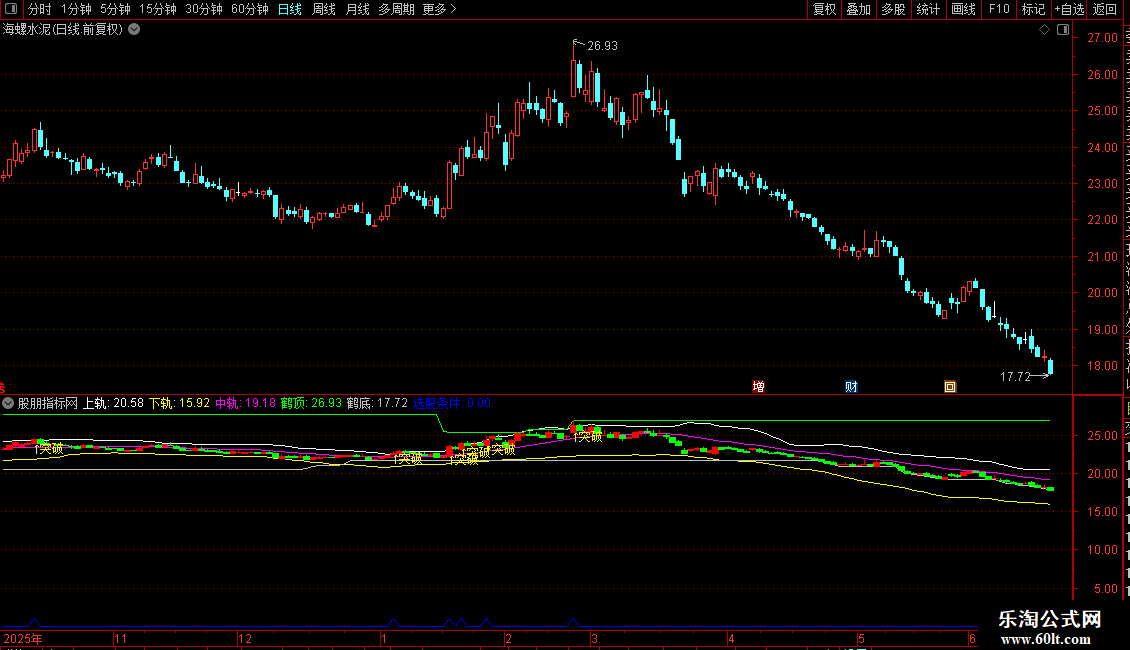1130x650 pixels.
Task: Click the 26.93 high price label
Action: point(602,46)
